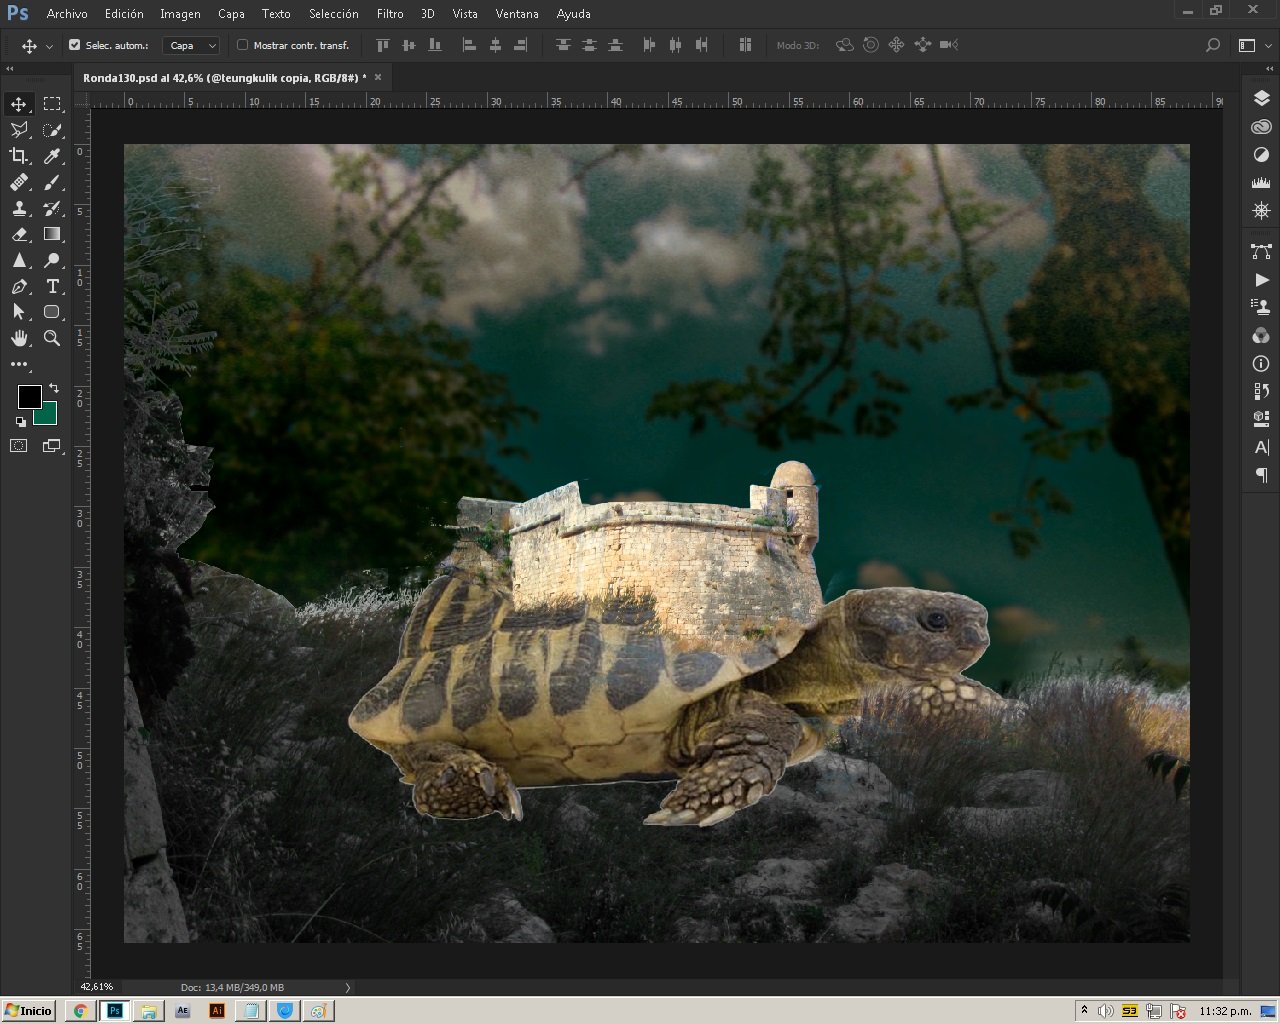Select the Rectangular Marquee tool
This screenshot has width=1280, height=1024.
click(52, 104)
